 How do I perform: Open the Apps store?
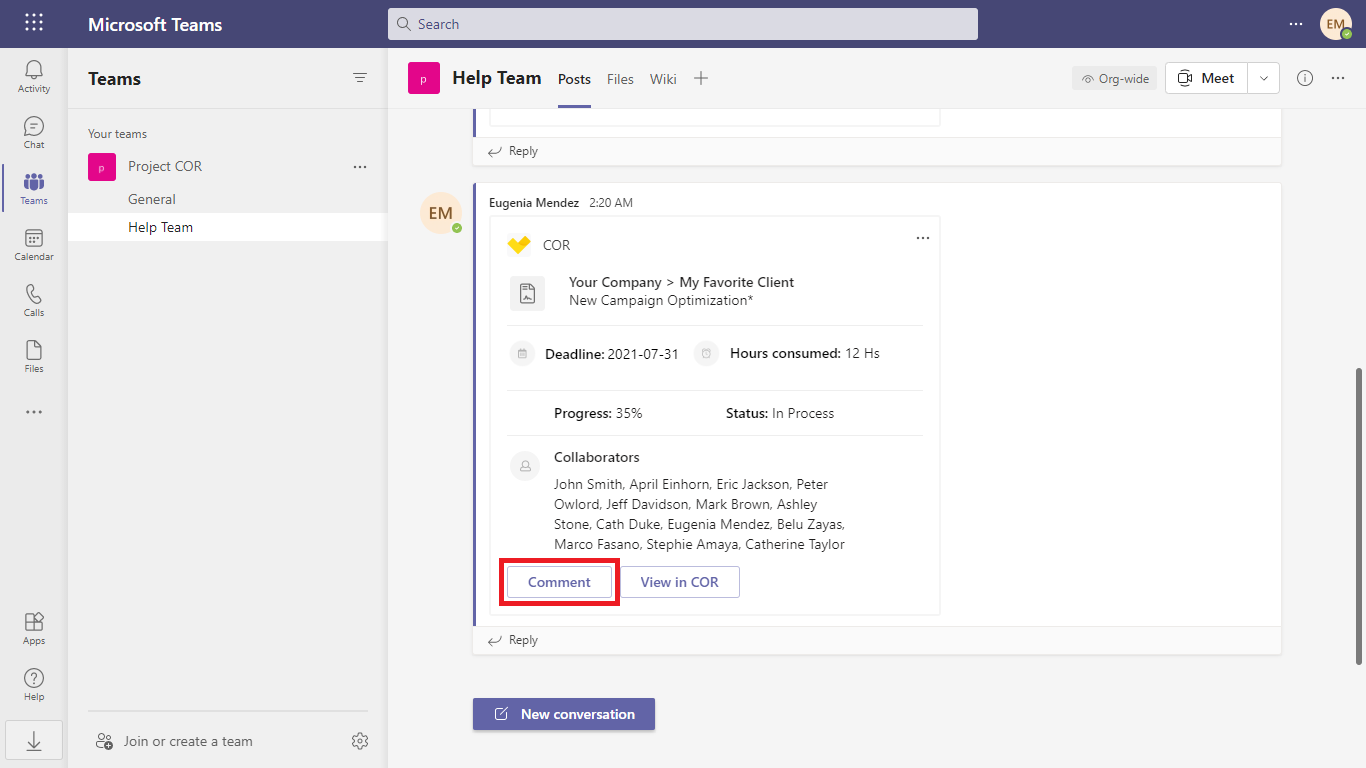pos(34,629)
